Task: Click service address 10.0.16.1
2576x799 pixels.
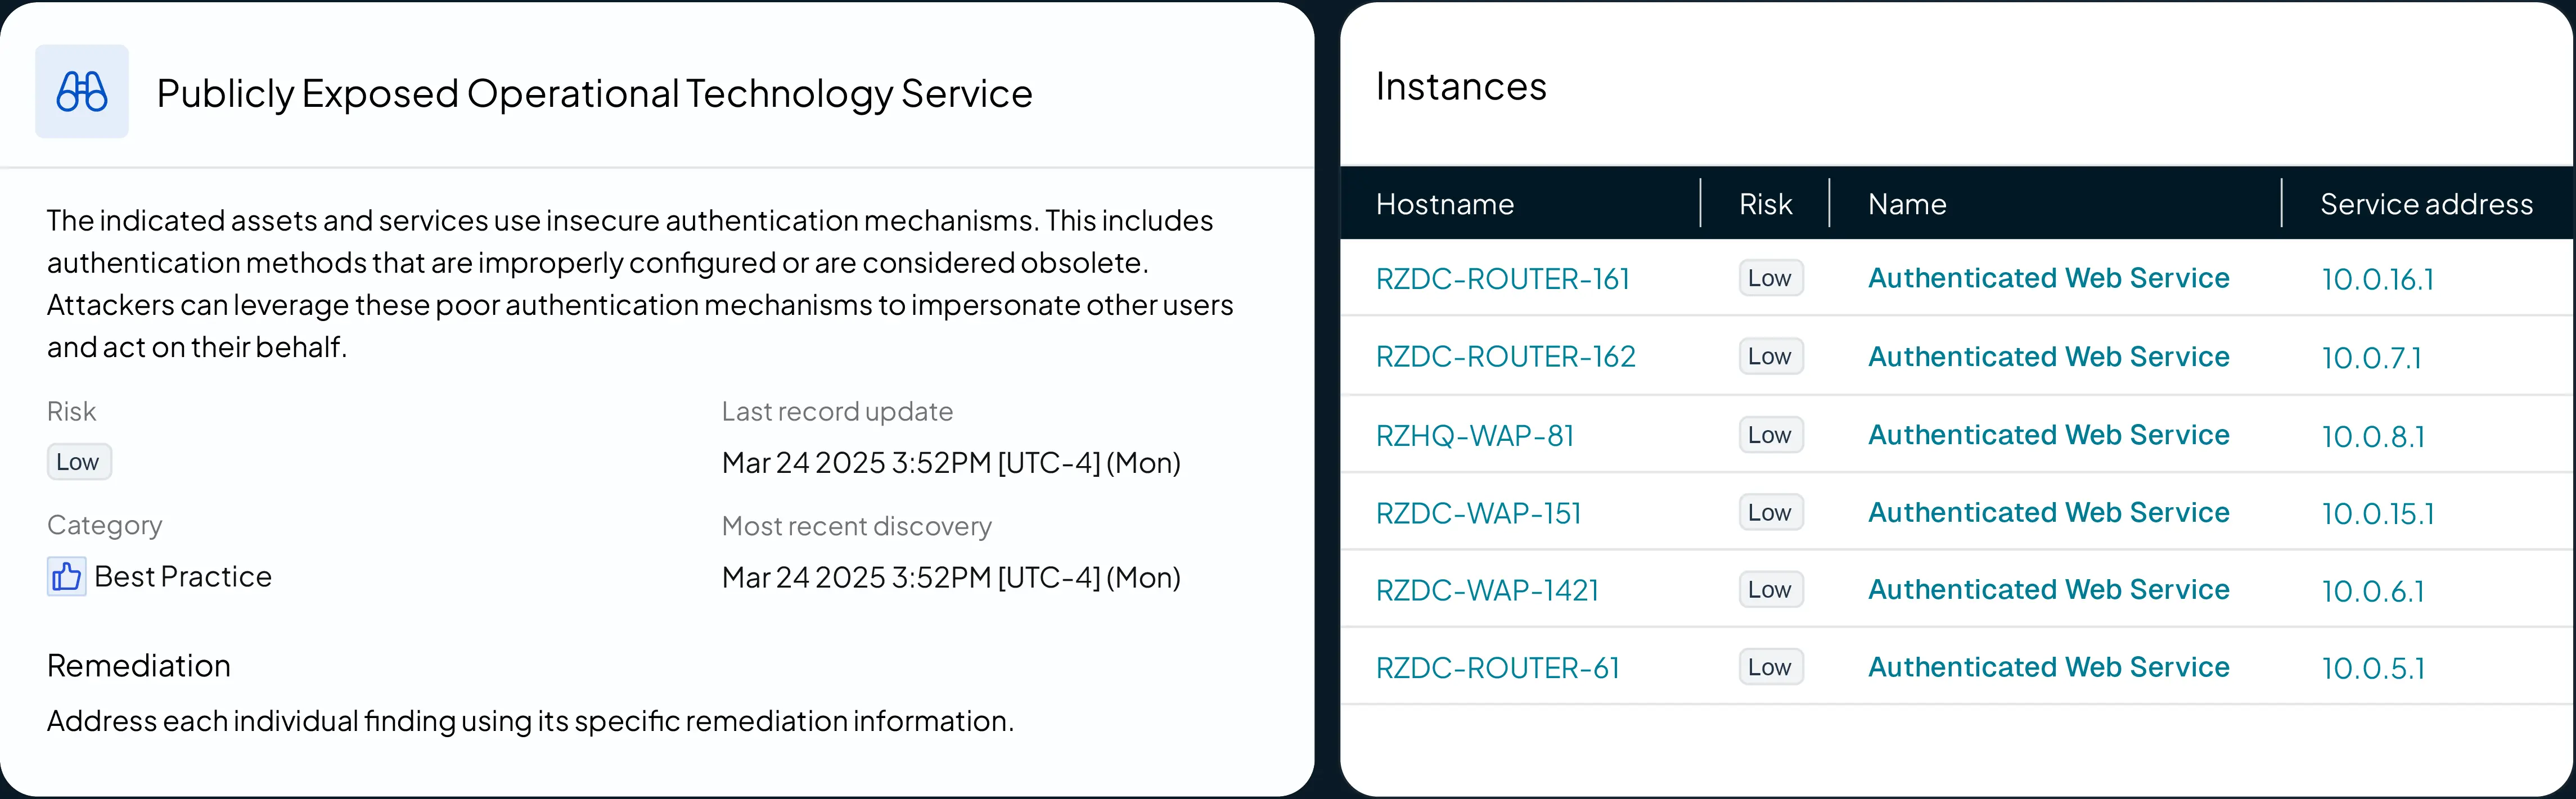Action: tap(2377, 280)
